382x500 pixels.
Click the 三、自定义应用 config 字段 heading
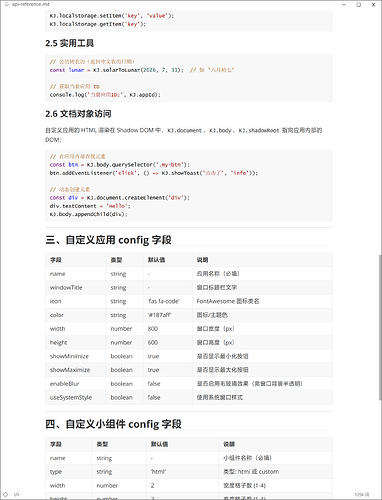[108, 240]
